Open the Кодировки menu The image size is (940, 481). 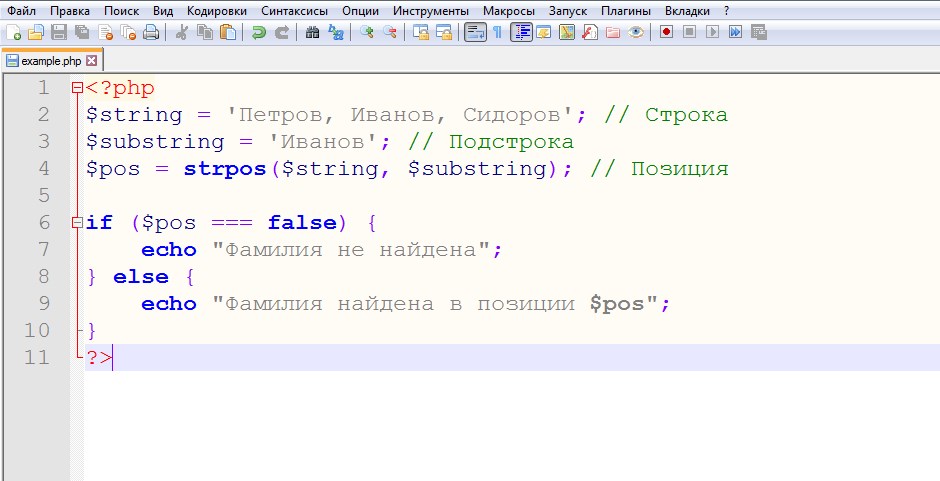point(216,10)
